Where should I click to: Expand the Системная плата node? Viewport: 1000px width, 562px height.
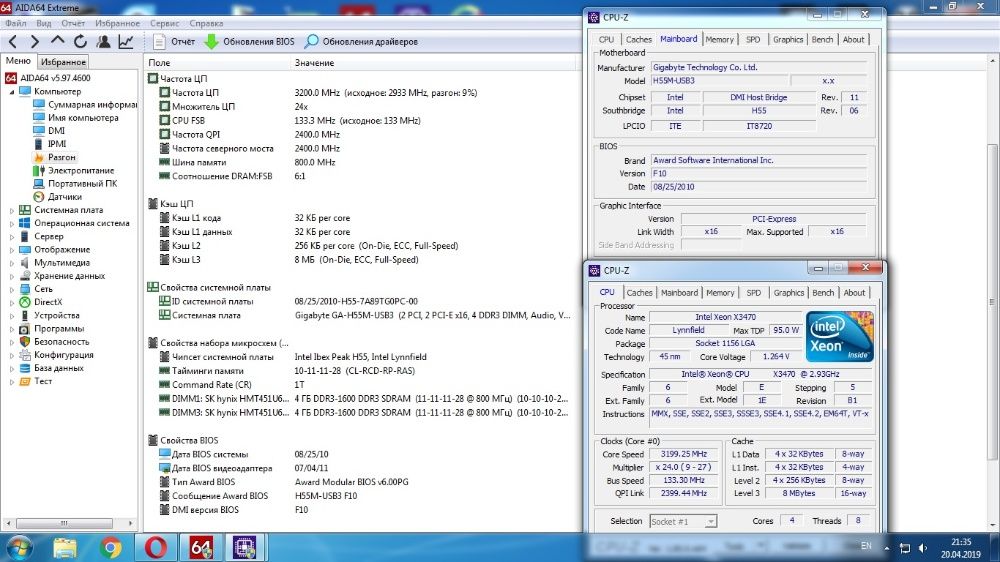[11, 210]
